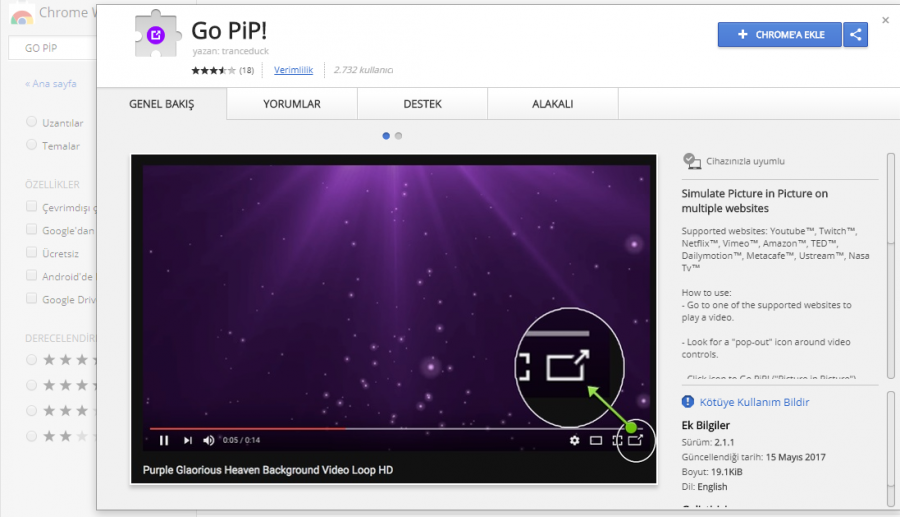The image size is (900, 517).
Task: Select the first slideshow dot
Action: pyautogui.click(x=386, y=136)
